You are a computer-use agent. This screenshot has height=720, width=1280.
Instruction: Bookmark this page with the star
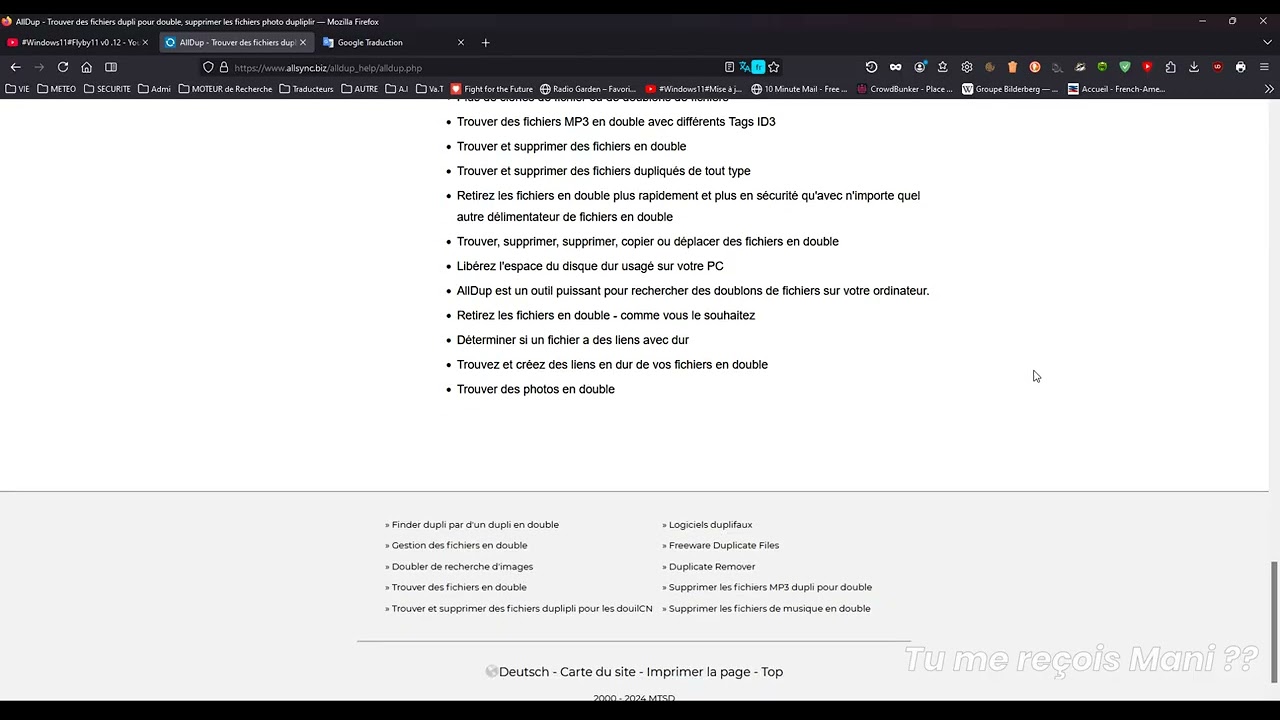(774, 67)
